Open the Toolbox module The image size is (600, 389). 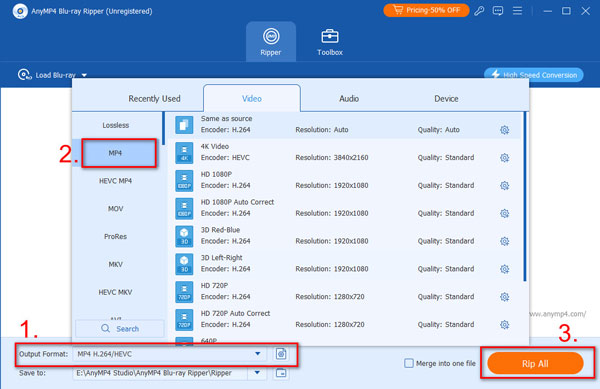pos(329,42)
